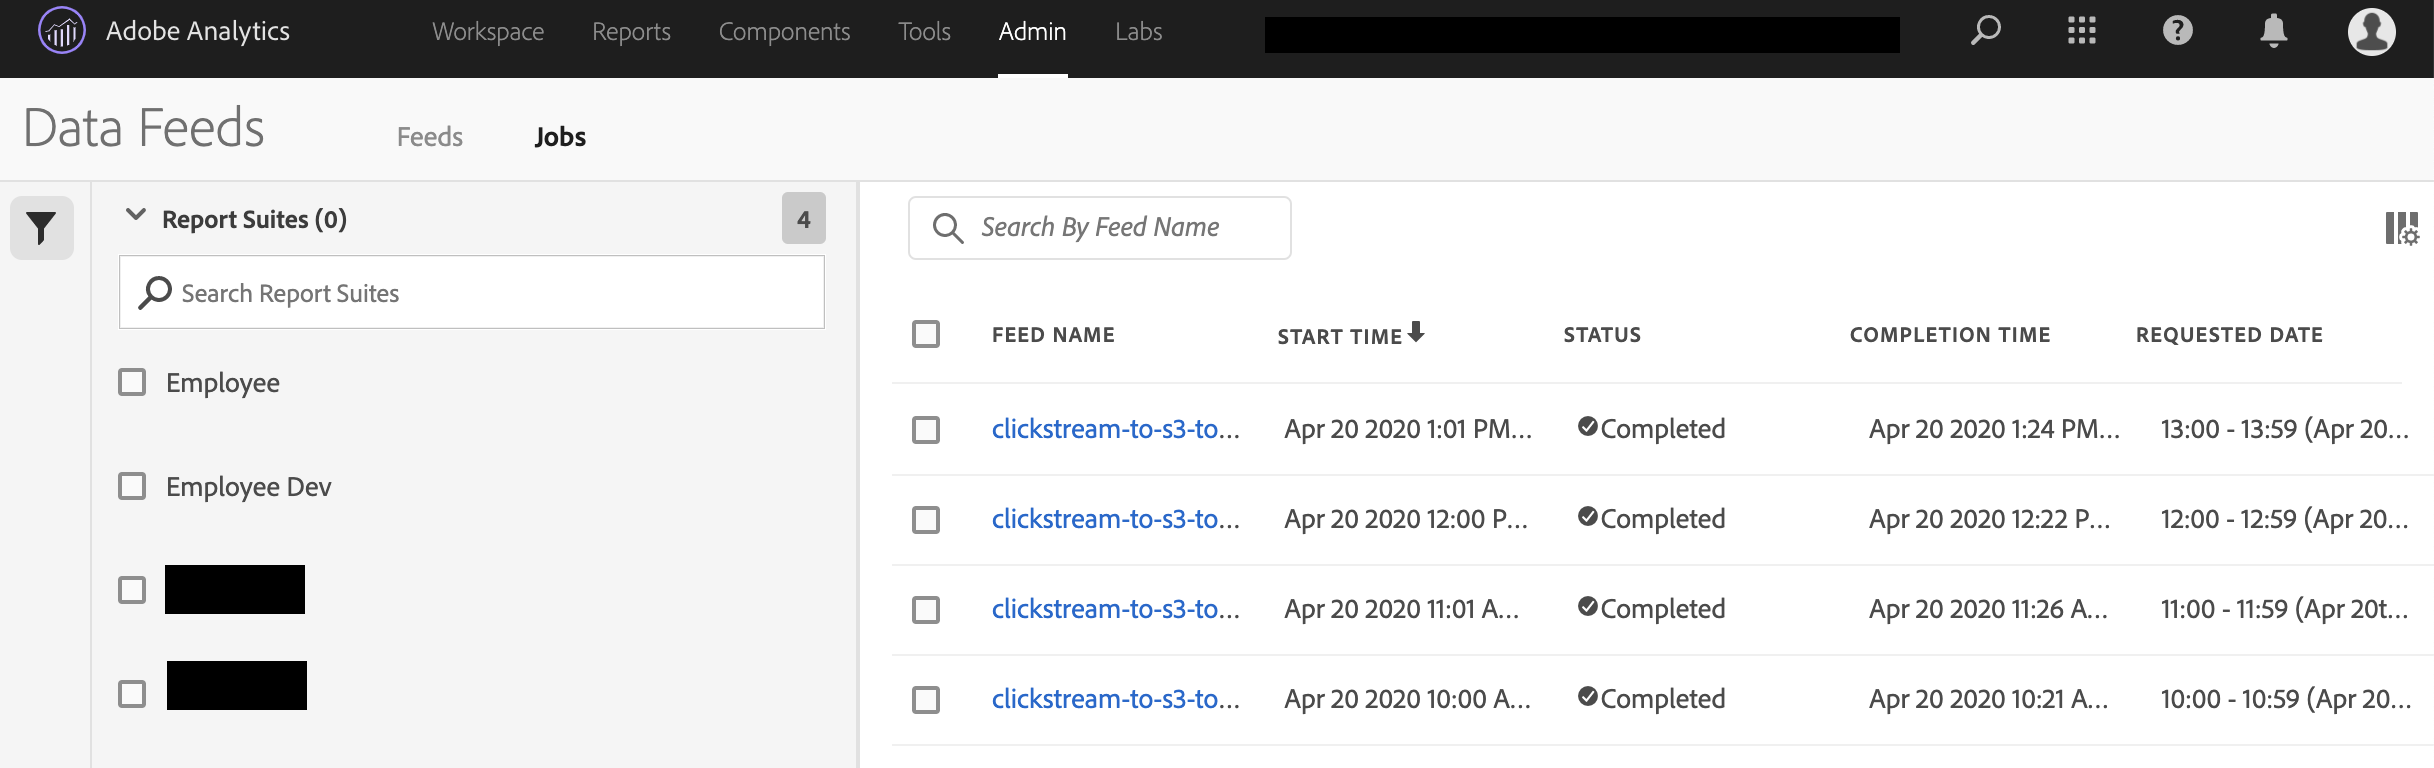Screen dimensions: 2434x768
Task: Click Completed status of 1:01 PM job
Action: tap(1652, 429)
